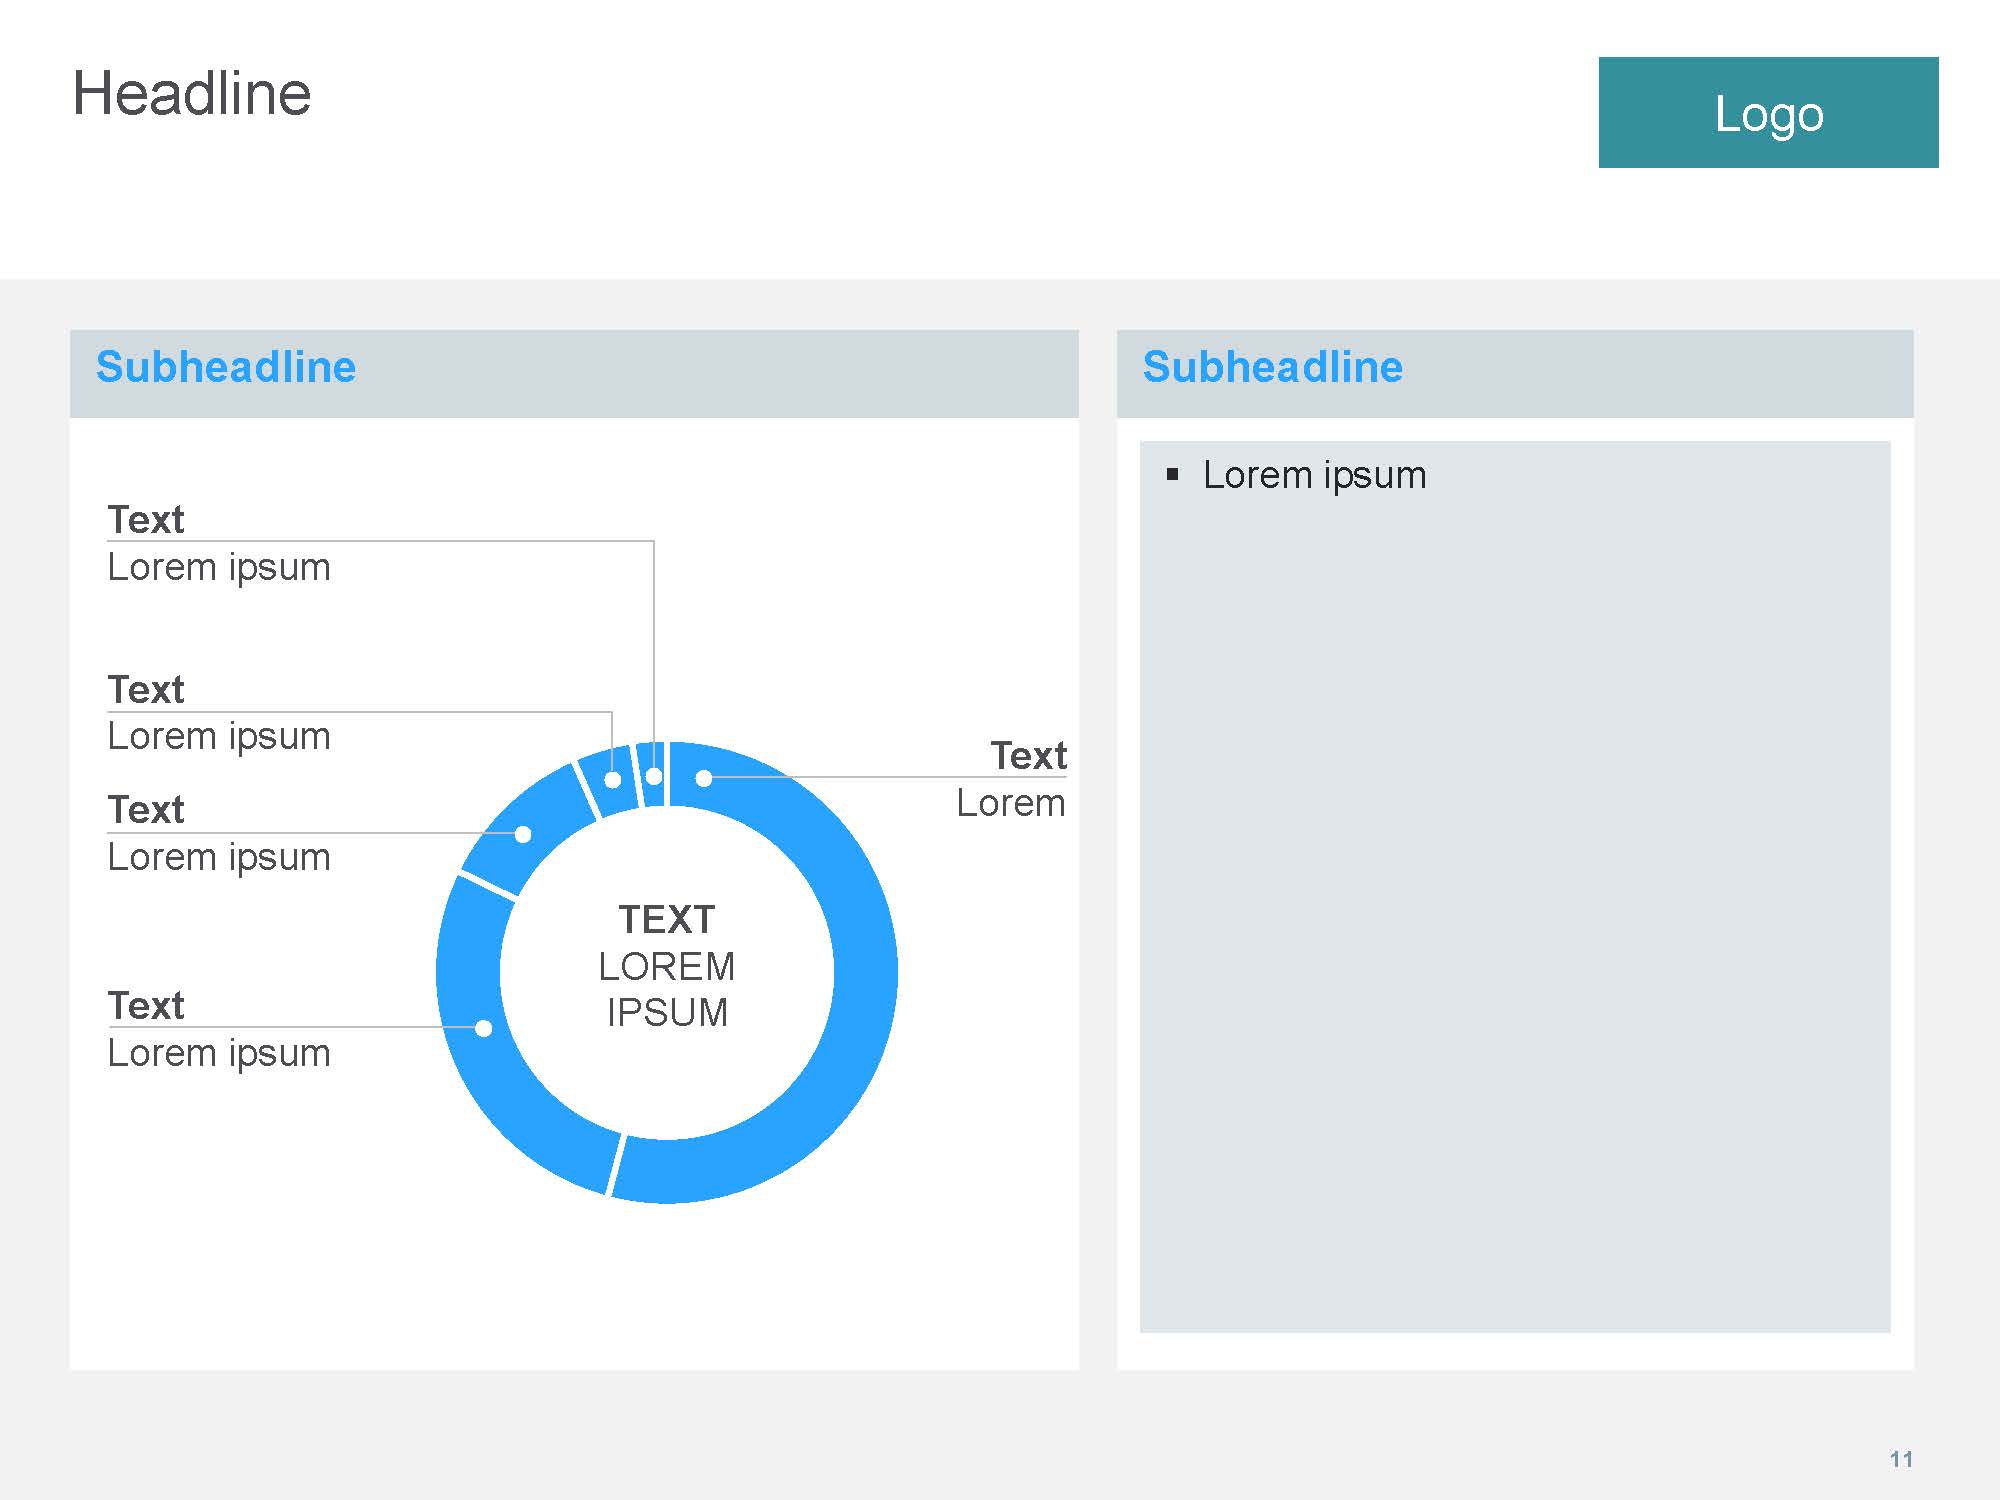Click the center 'TEXT LOREM IPSUM' donut label
Viewport: 2000px width, 1500px height.
coord(667,966)
